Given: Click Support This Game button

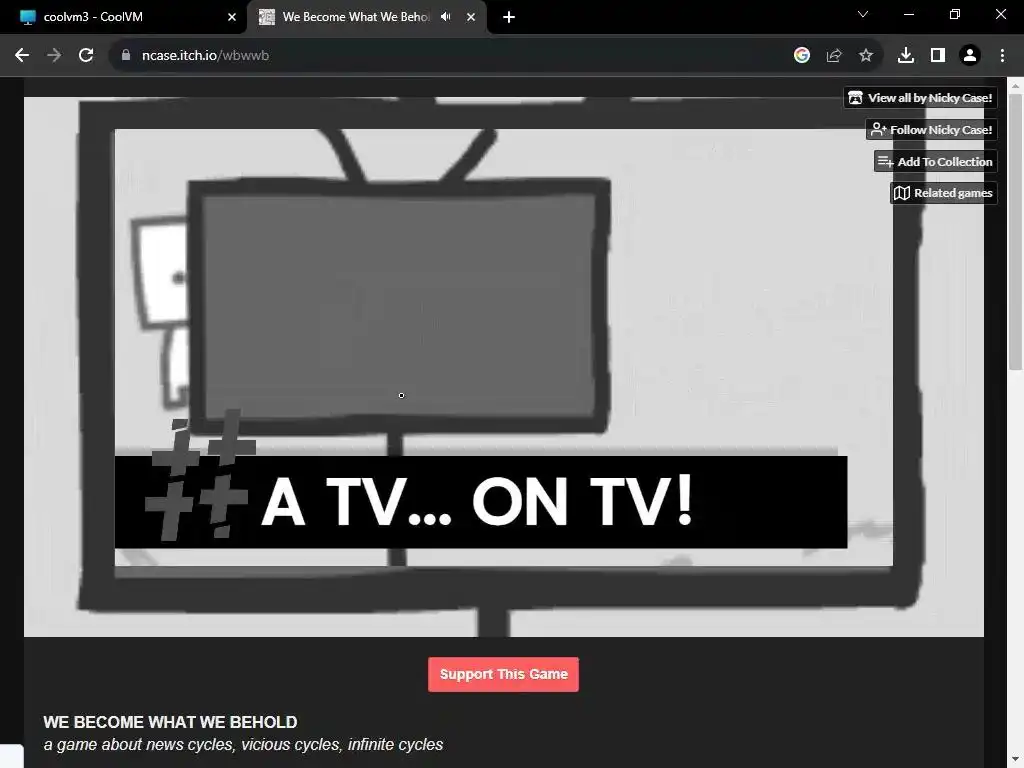Looking at the screenshot, I should pyautogui.click(x=504, y=674).
